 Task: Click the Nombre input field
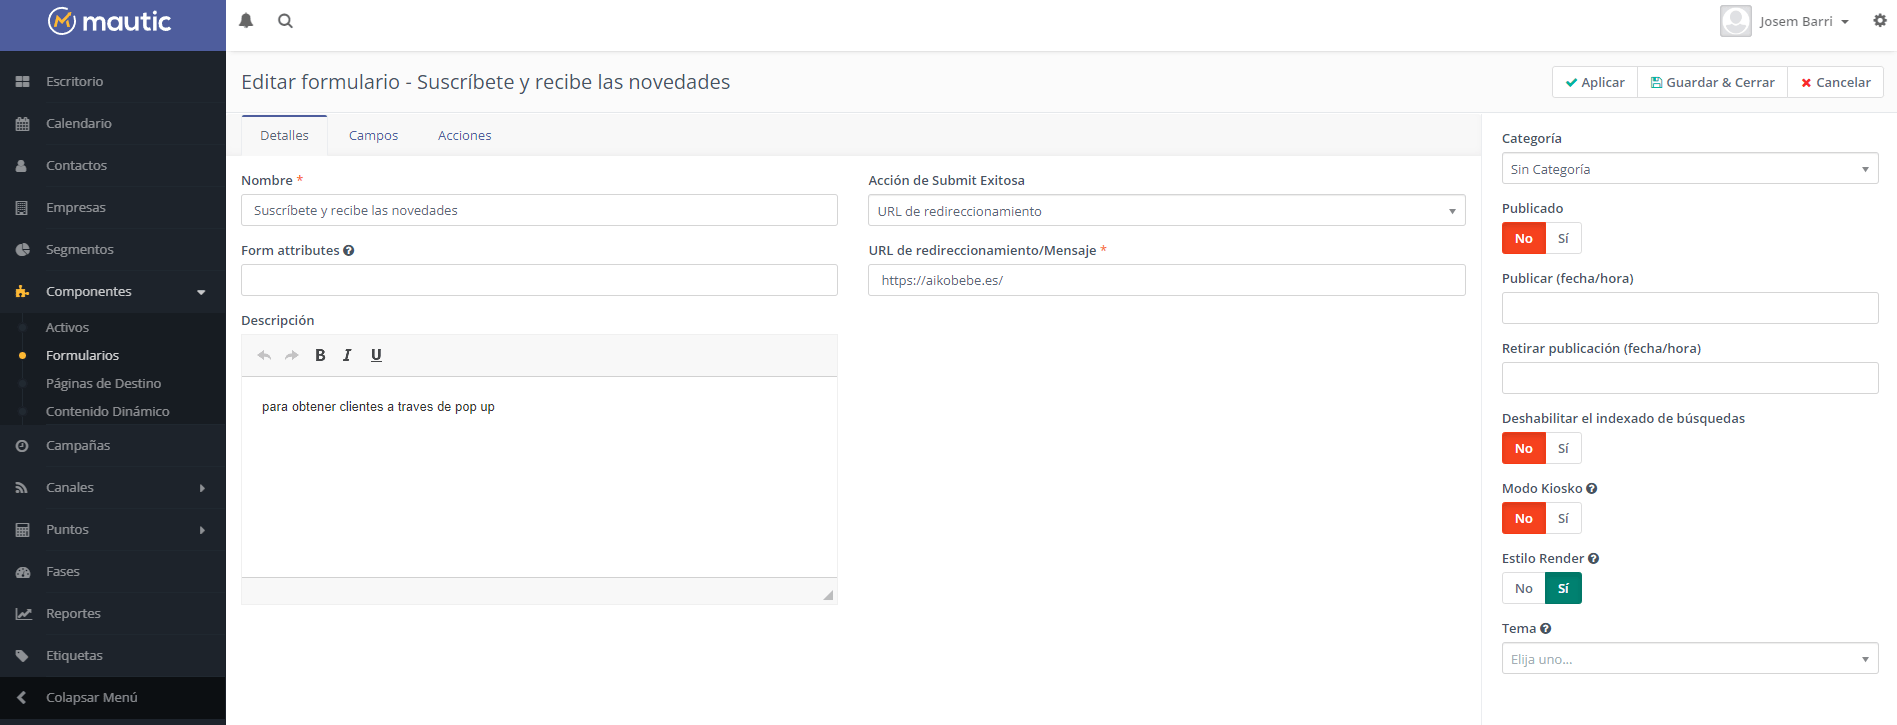click(539, 210)
